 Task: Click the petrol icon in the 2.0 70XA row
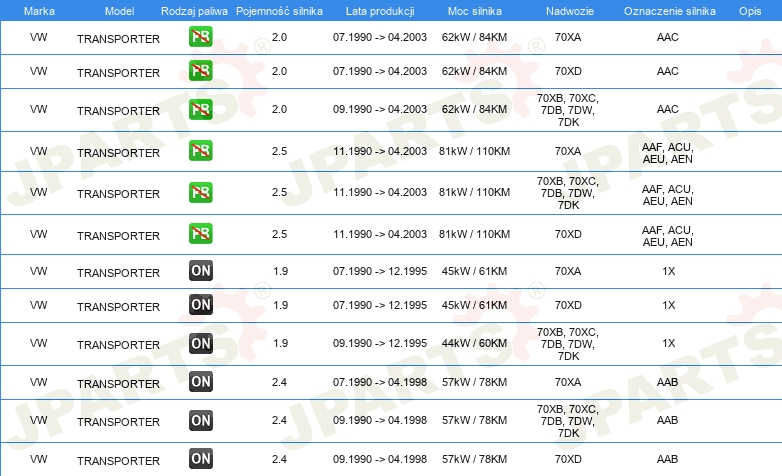(x=200, y=36)
